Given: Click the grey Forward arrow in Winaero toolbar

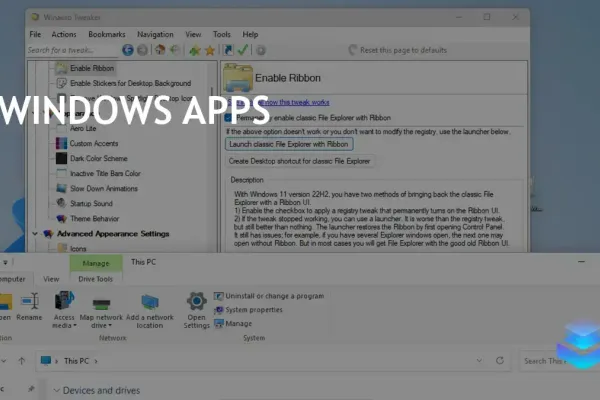Looking at the screenshot, I should 142,50.
